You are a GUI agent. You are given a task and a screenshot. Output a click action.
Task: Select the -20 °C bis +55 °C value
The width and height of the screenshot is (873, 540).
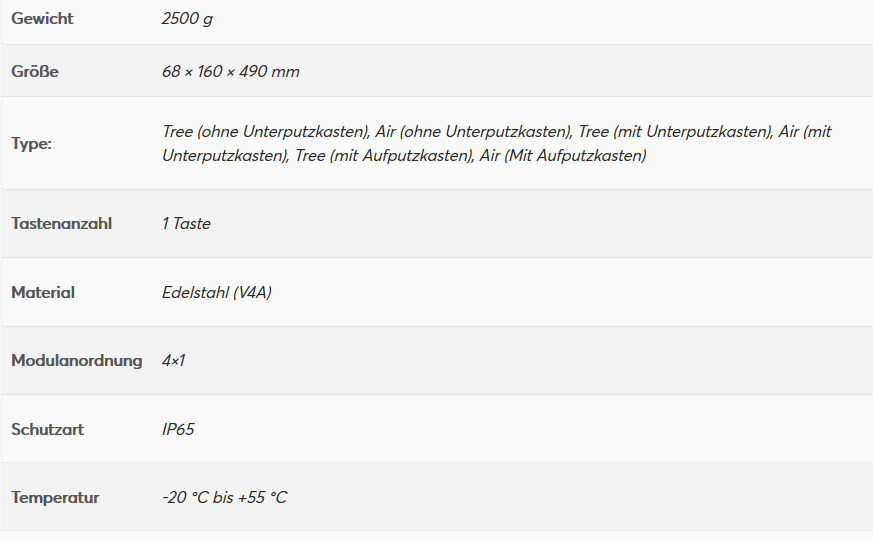[224, 498]
